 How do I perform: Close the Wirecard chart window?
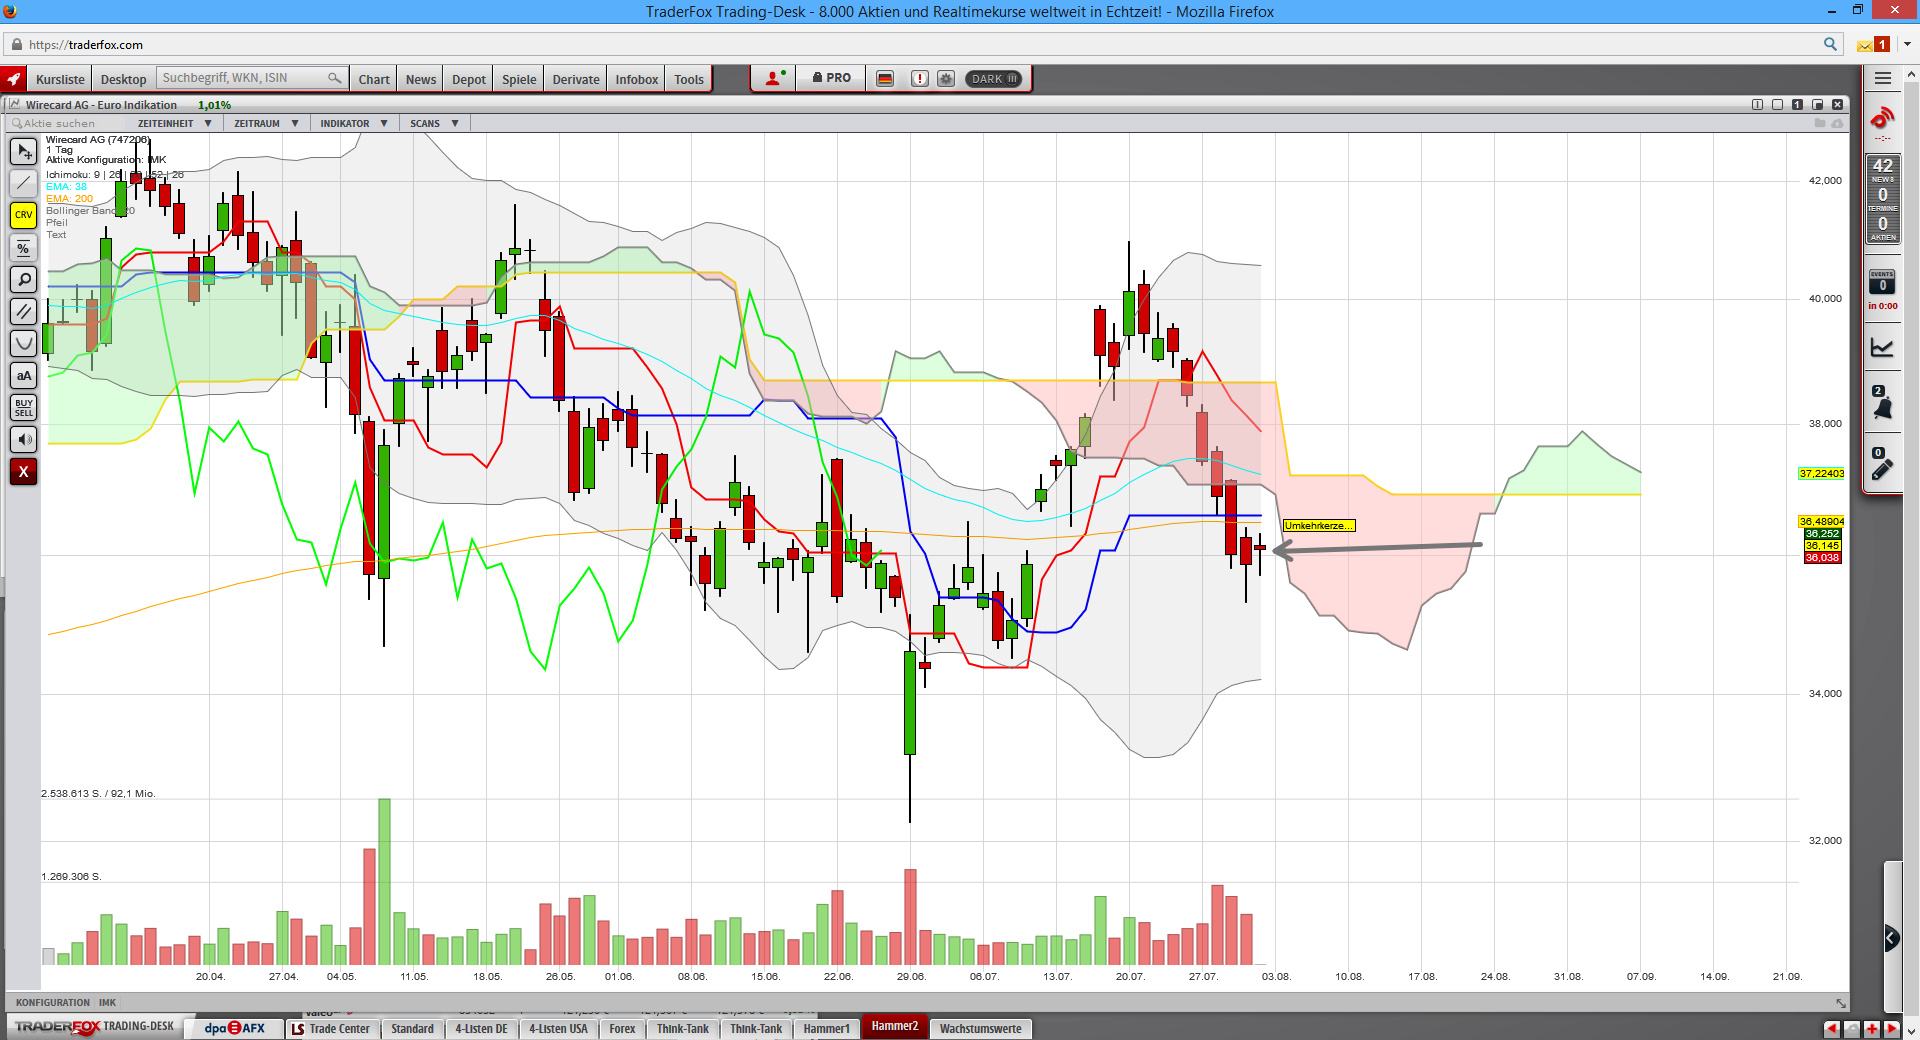click(1837, 104)
